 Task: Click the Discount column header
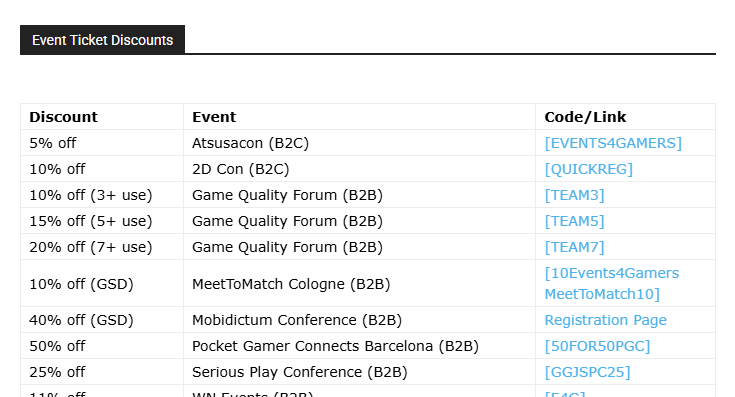[63, 117]
